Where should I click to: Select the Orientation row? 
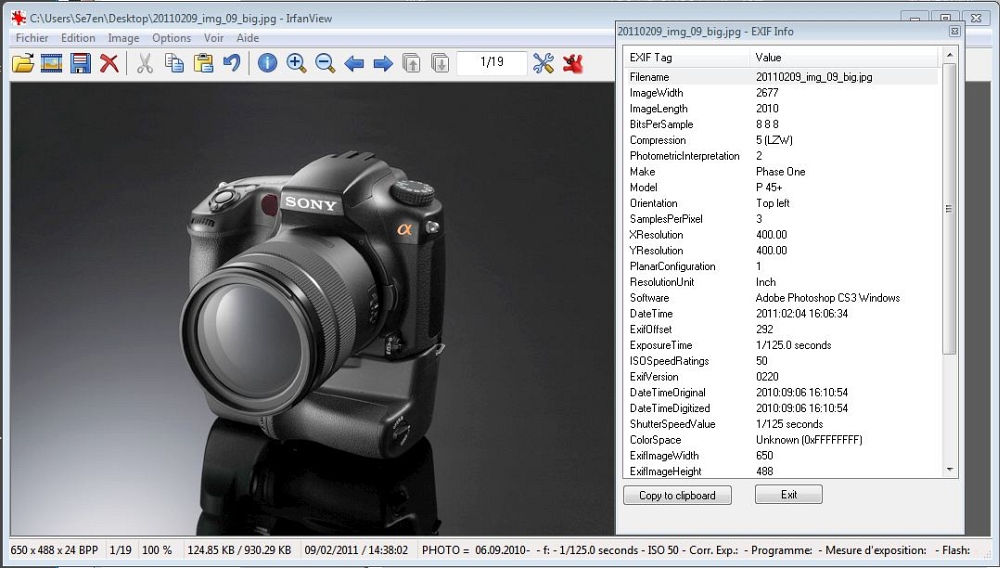[781, 203]
